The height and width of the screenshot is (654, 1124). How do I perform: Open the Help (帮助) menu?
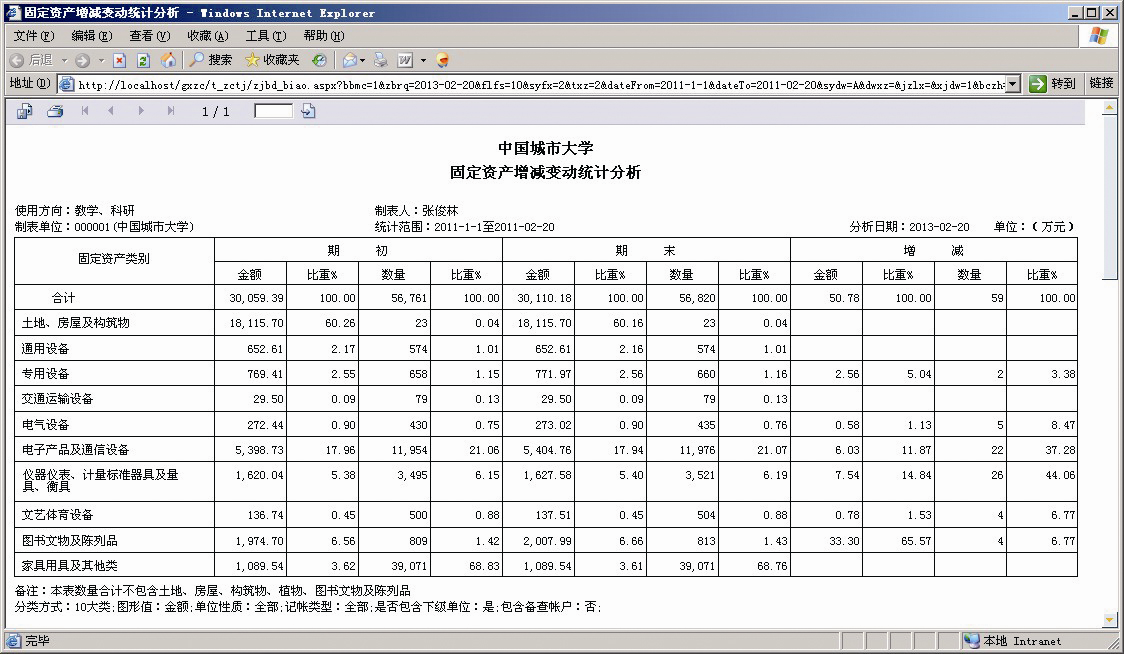point(323,36)
